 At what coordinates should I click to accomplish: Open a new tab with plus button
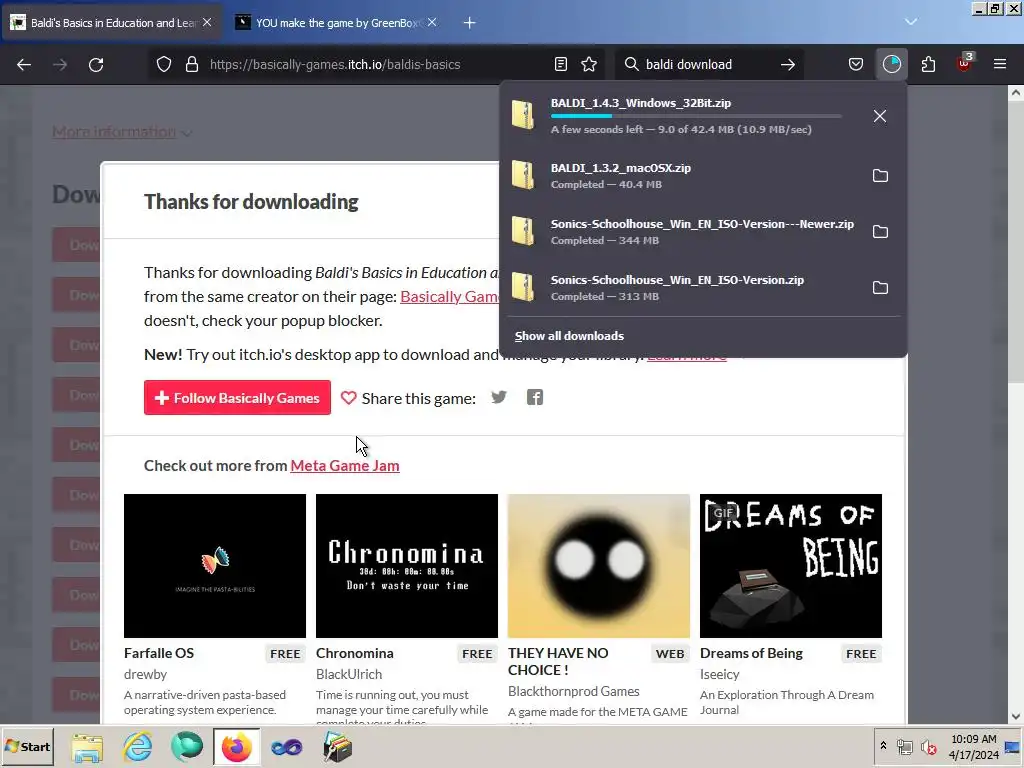tap(470, 23)
